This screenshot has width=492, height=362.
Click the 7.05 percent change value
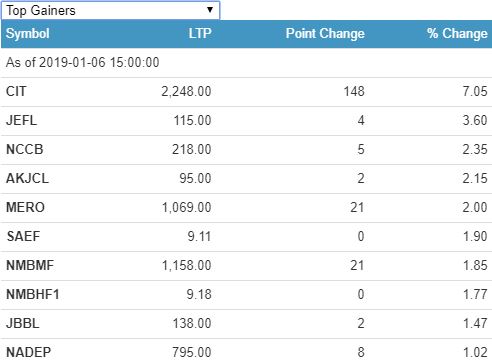coord(475,91)
